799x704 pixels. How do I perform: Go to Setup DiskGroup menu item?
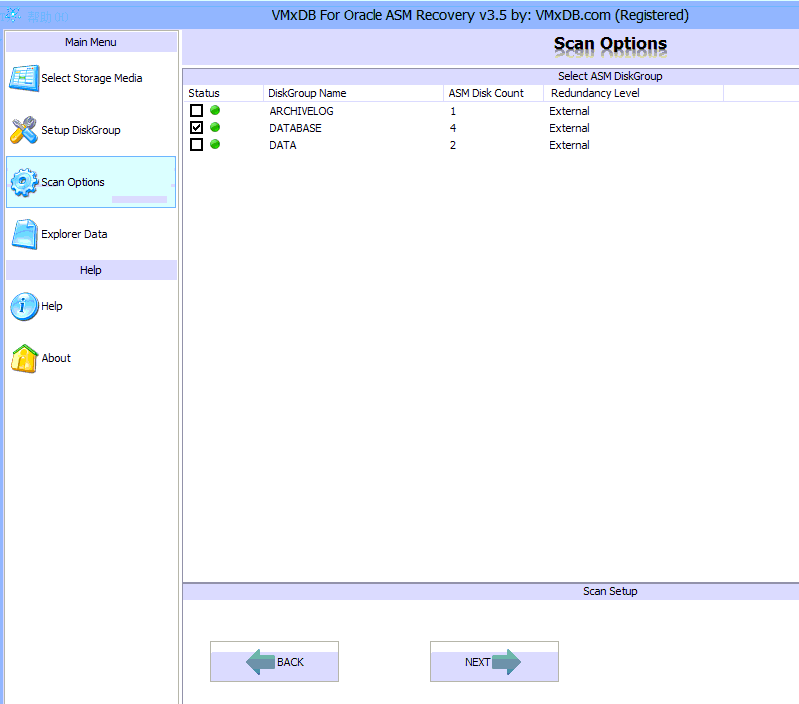tap(81, 130)
